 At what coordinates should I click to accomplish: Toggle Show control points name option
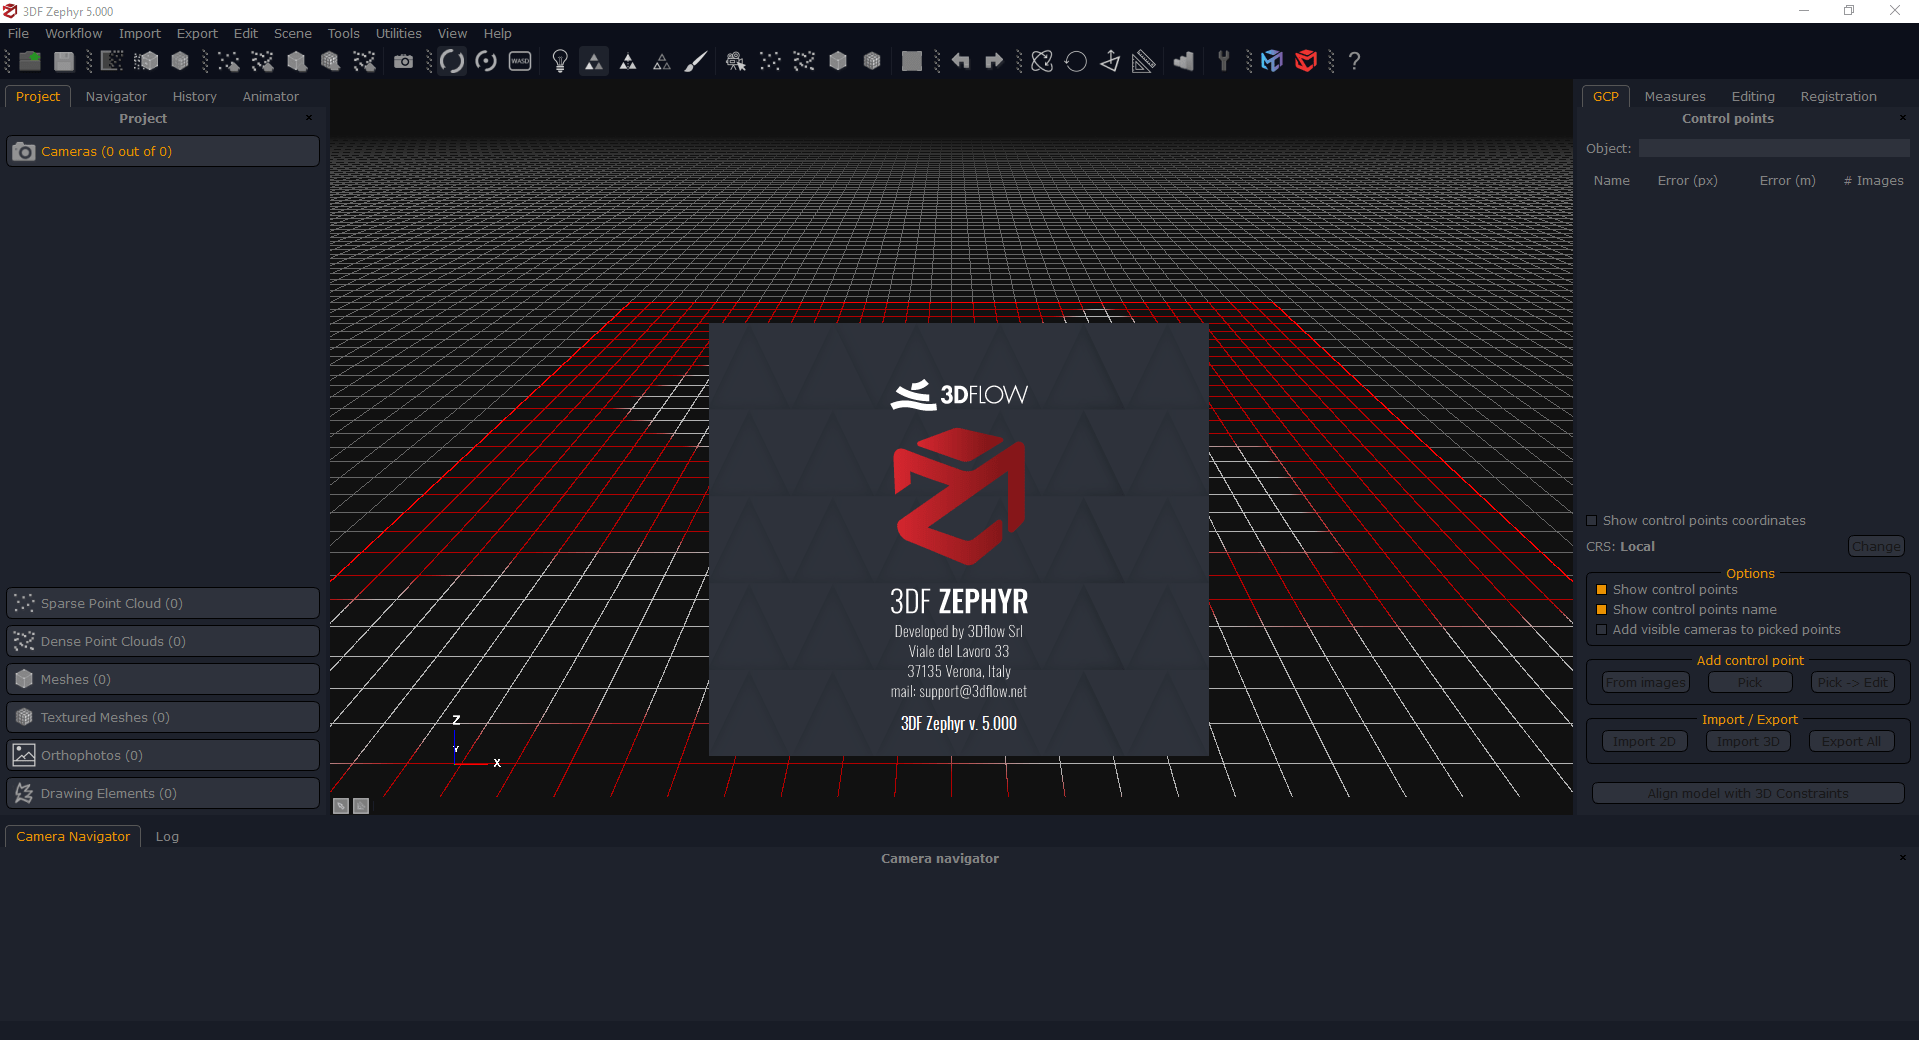tap(1602, 610)
